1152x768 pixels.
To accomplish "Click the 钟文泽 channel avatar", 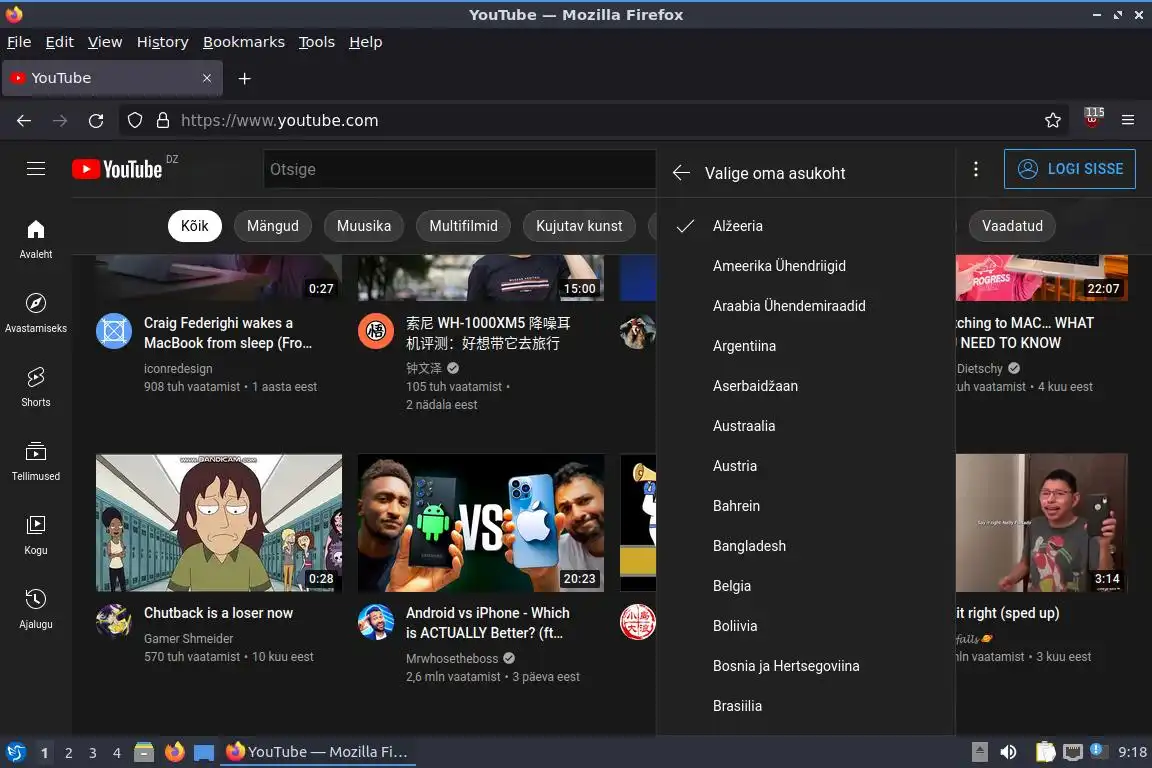I will pyautogui.click(x=375, y=331).
